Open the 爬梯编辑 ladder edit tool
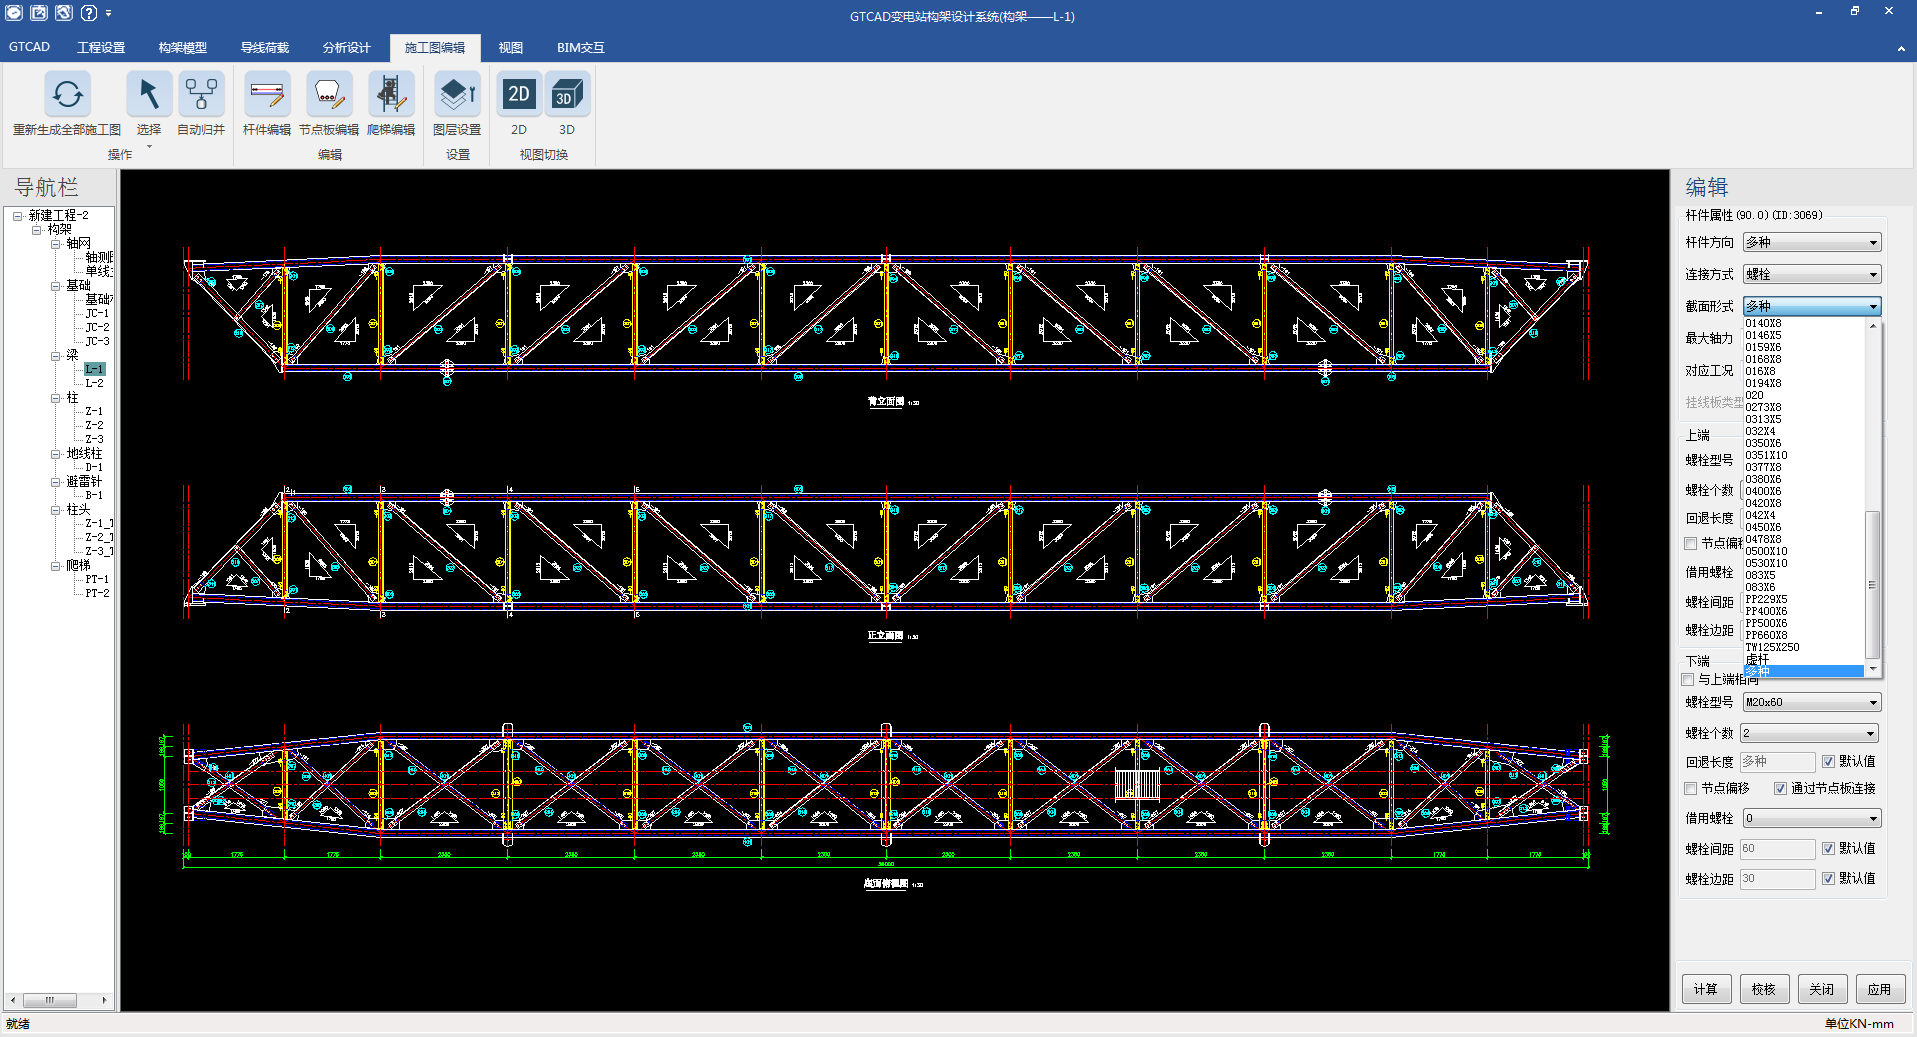The width and height of the screenshot is (1917, 1037). pos(390,95)
